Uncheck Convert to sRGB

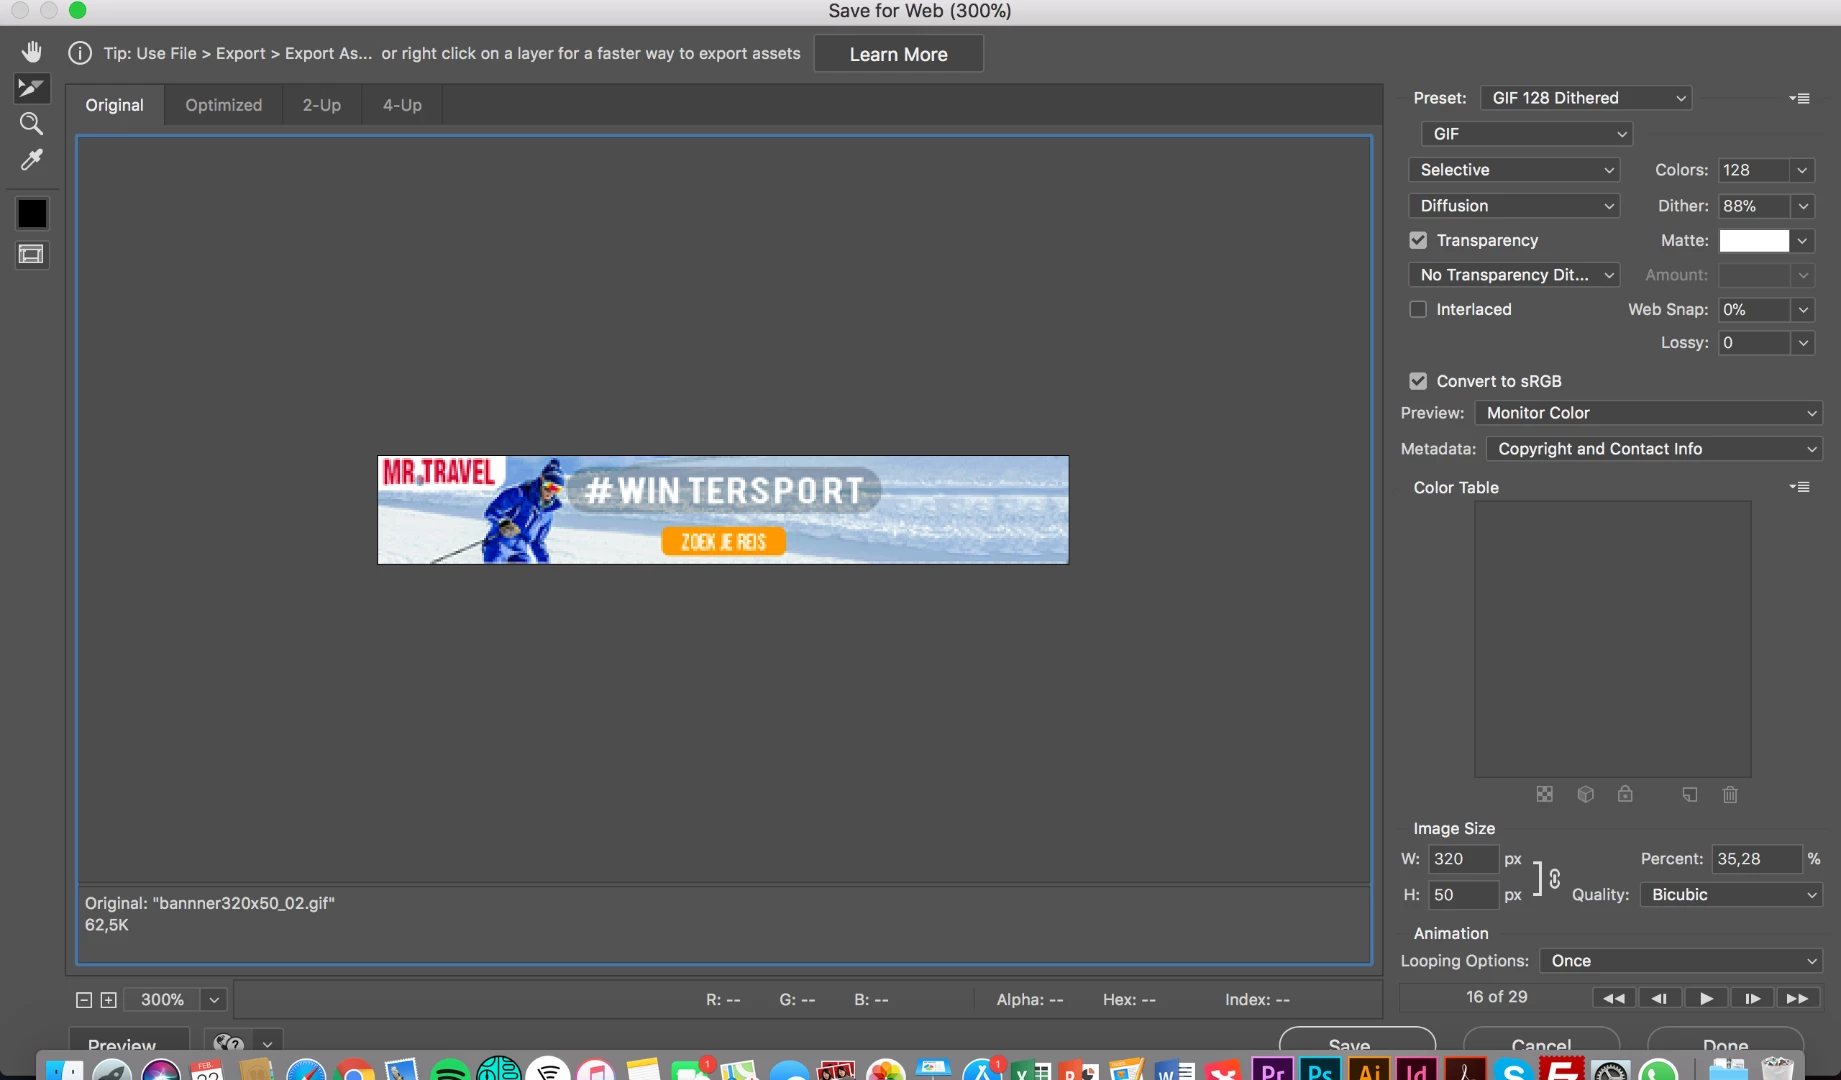pyautogui.click(x=1418, y=381)
